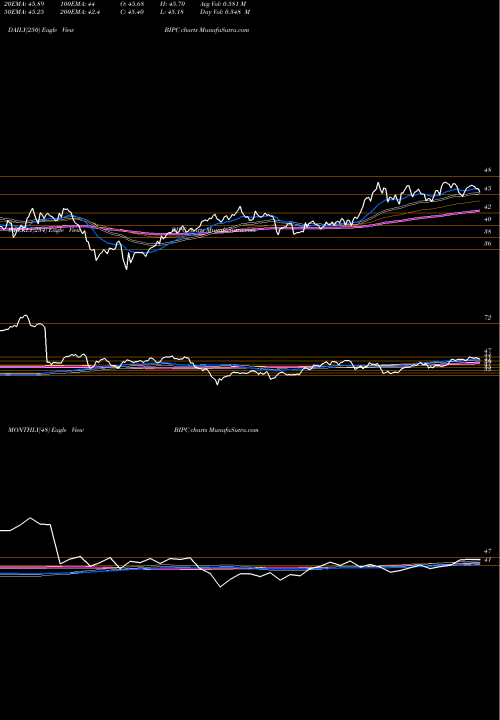This screenshot has height=720, width=500.
Task: Click the close price 'C:' value
Action: [x=131, y=12]
